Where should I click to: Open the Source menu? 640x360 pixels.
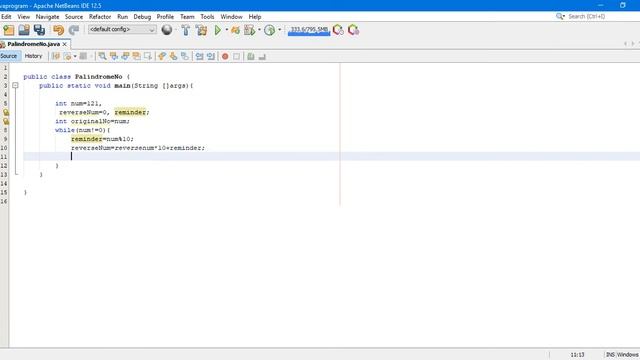click(x=74, y=17)
